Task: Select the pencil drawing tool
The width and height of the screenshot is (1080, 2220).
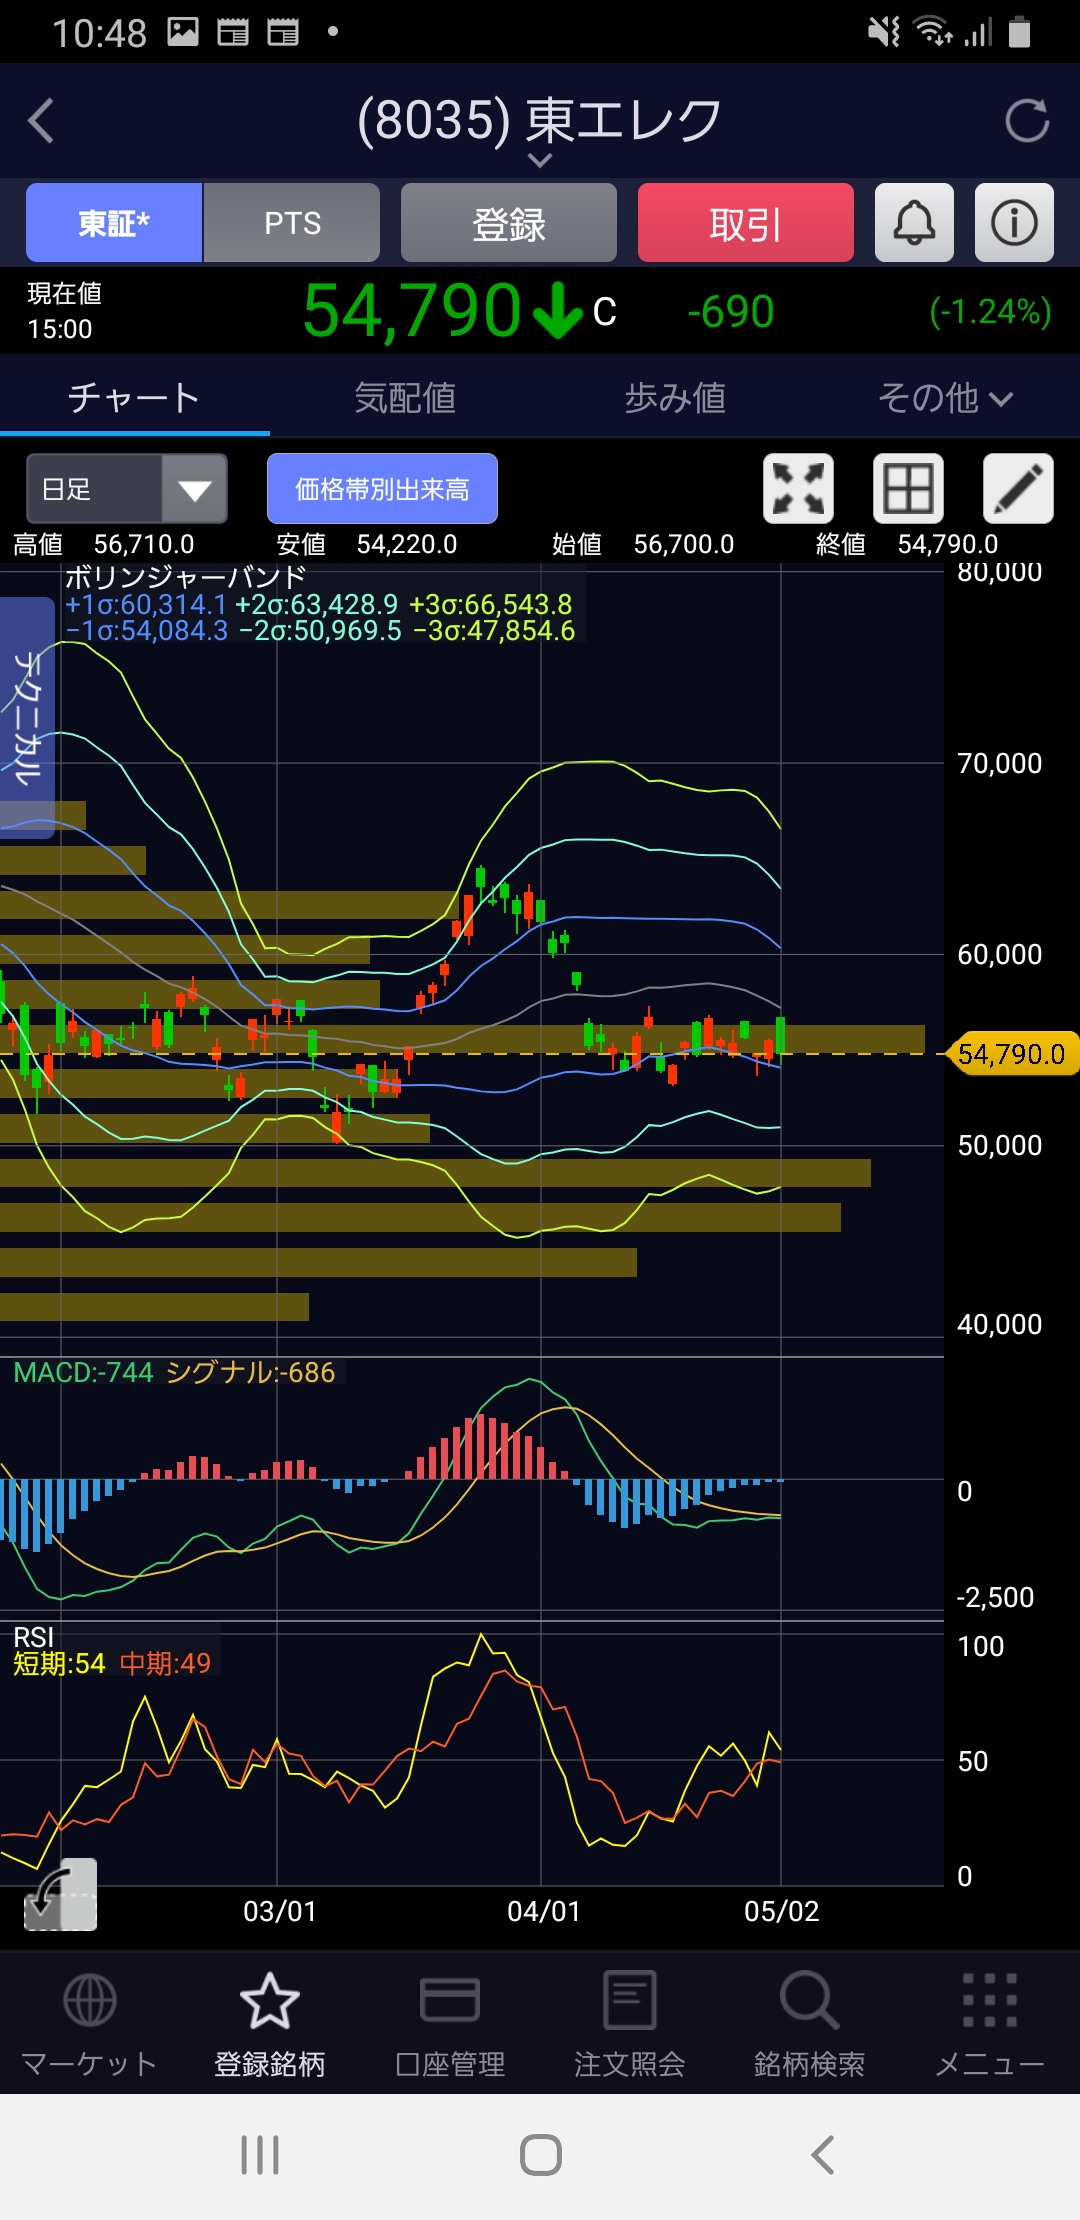Action: 1018,489
